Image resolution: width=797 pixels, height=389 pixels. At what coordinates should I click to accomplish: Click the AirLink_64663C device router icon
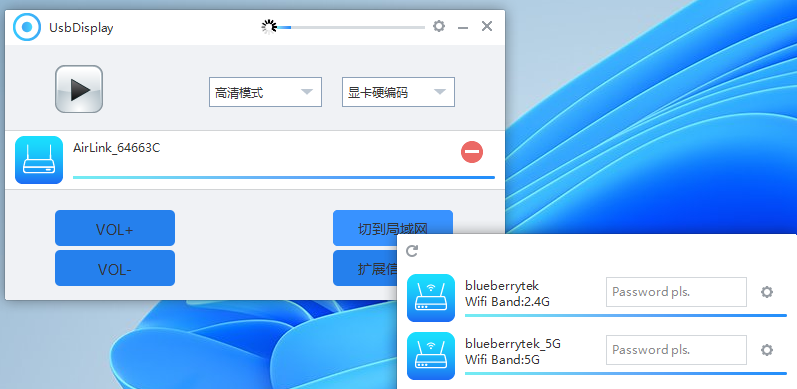tap(39, 160)
